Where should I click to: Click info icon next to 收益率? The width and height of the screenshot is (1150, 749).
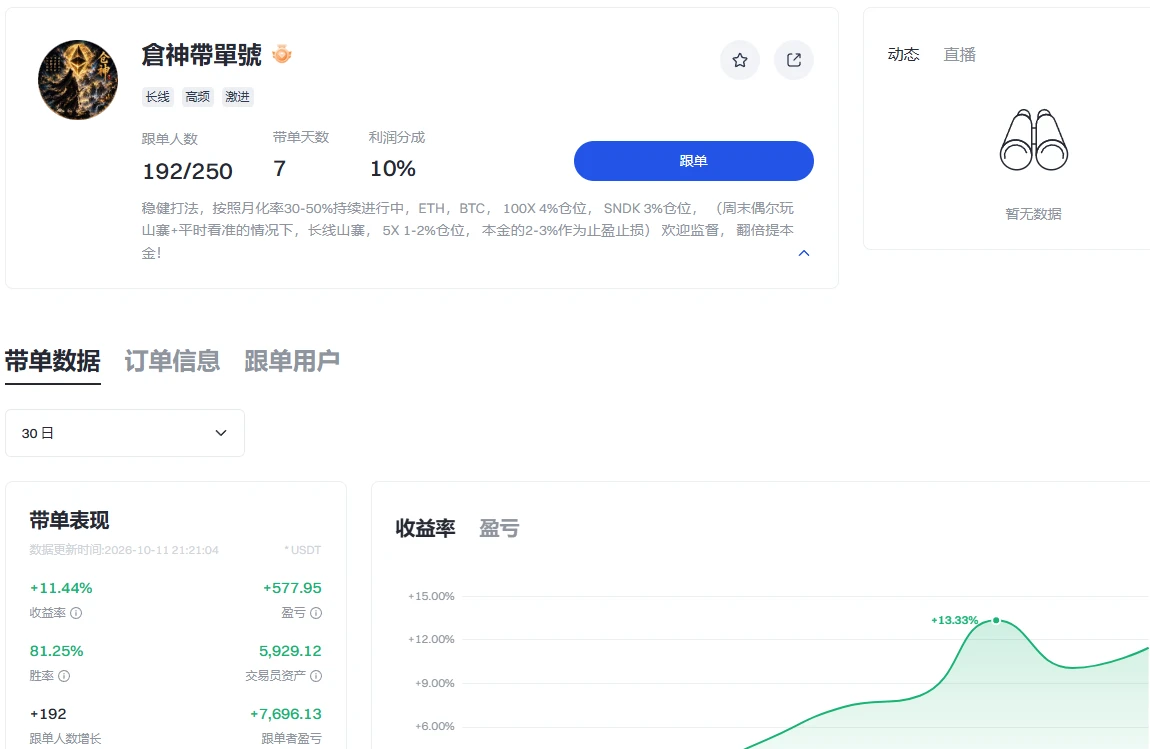76,613
